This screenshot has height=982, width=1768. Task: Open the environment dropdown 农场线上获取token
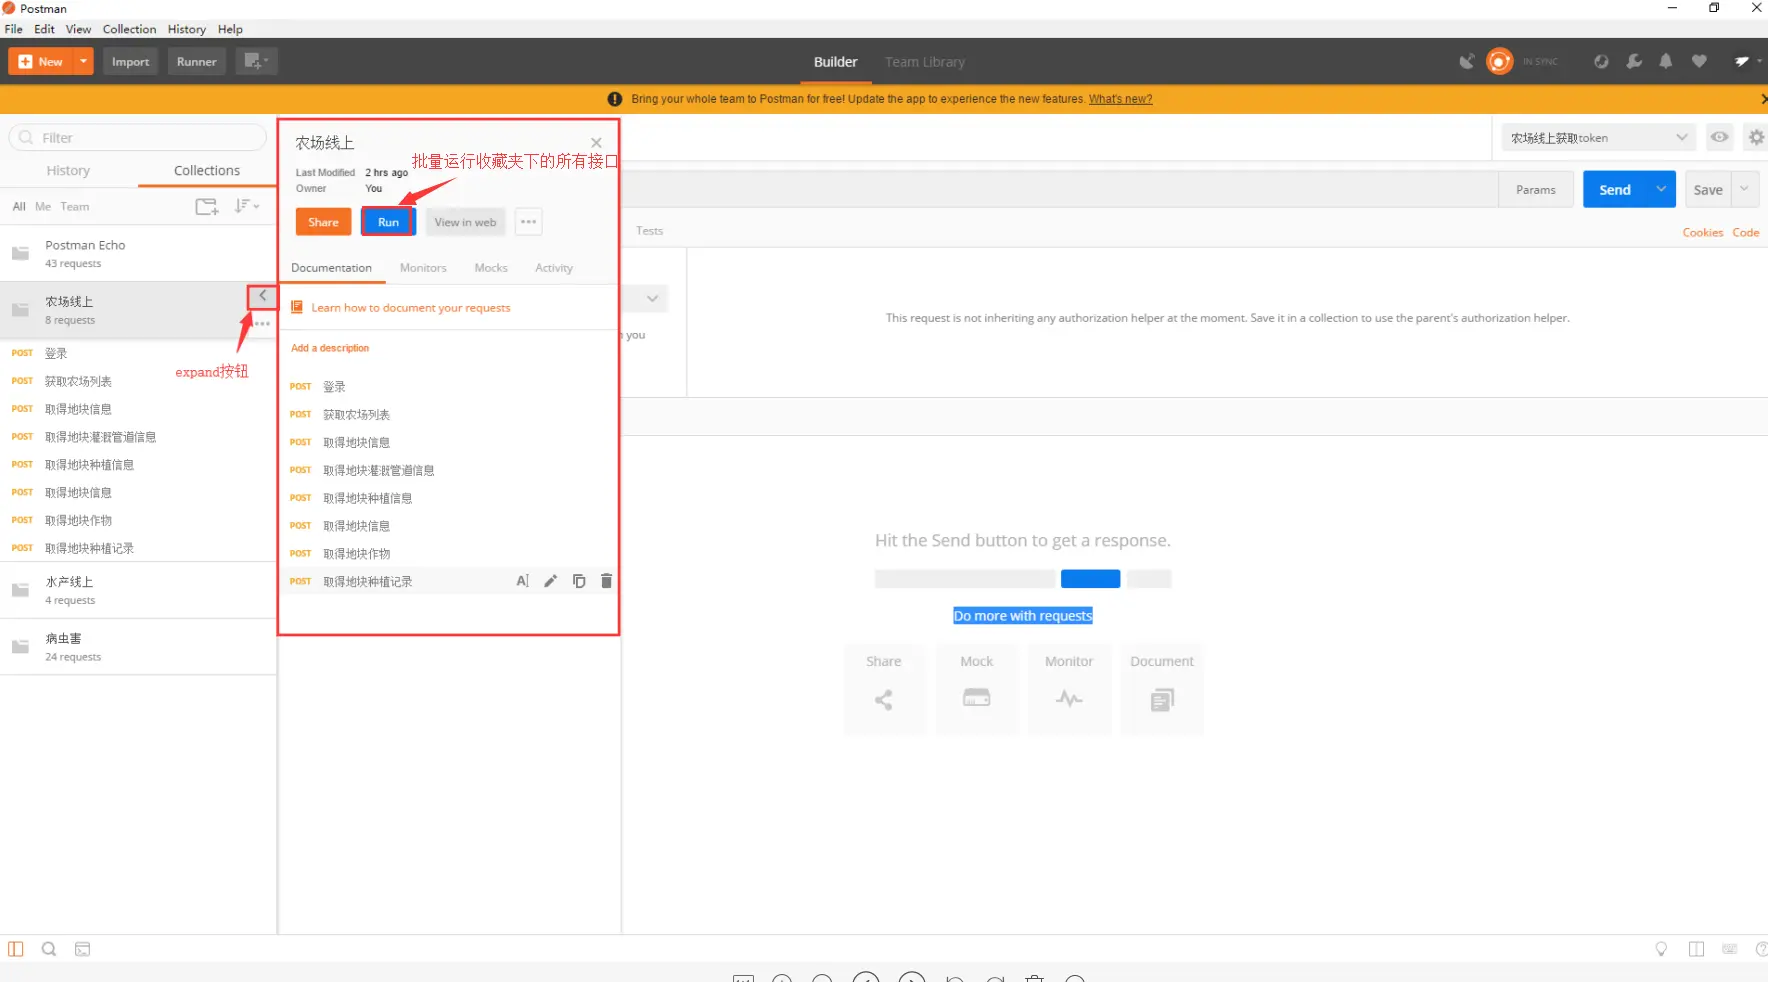(x=1599, y=138)
